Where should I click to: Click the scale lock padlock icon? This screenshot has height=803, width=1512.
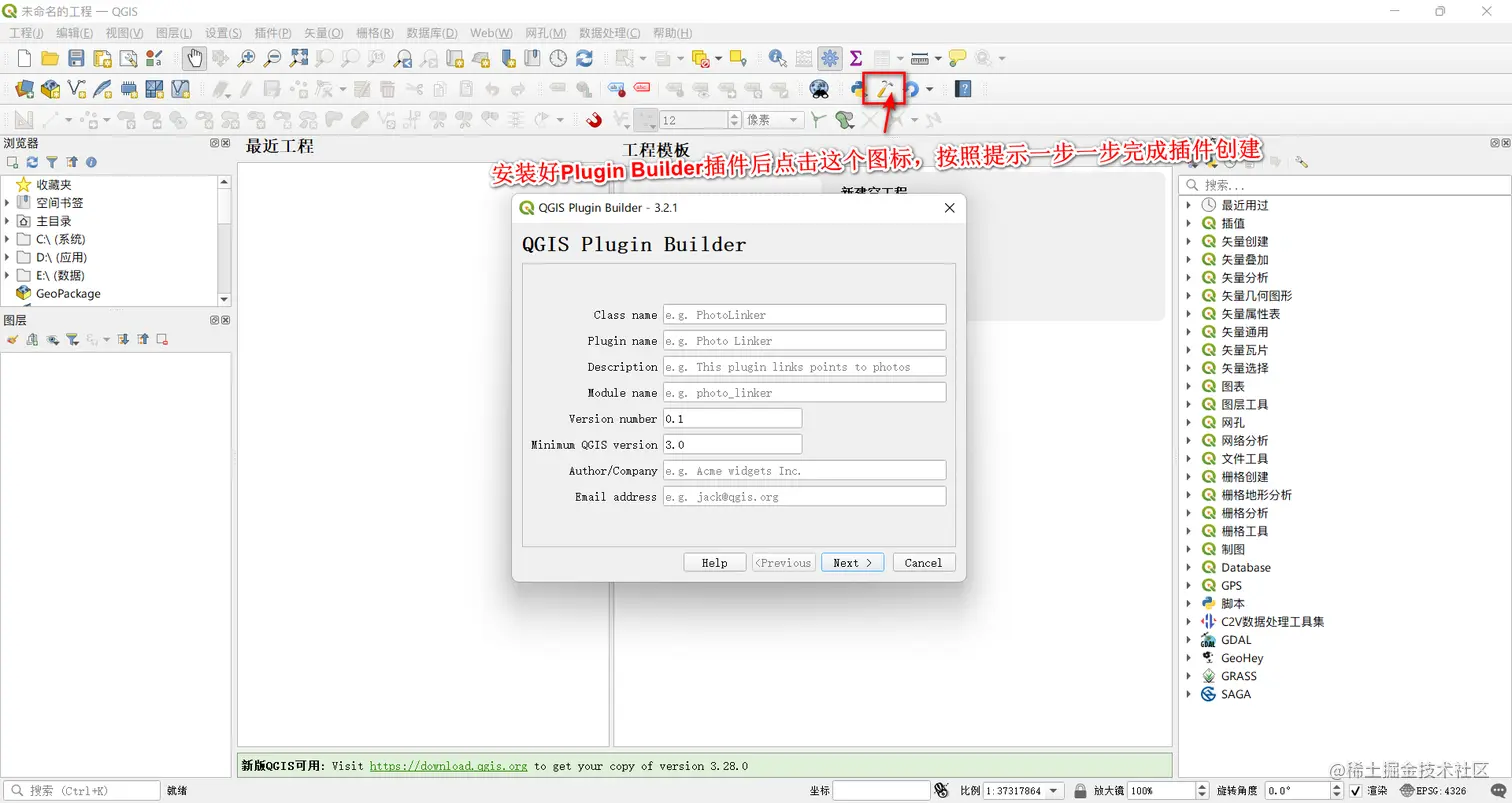pos(1081,791)
